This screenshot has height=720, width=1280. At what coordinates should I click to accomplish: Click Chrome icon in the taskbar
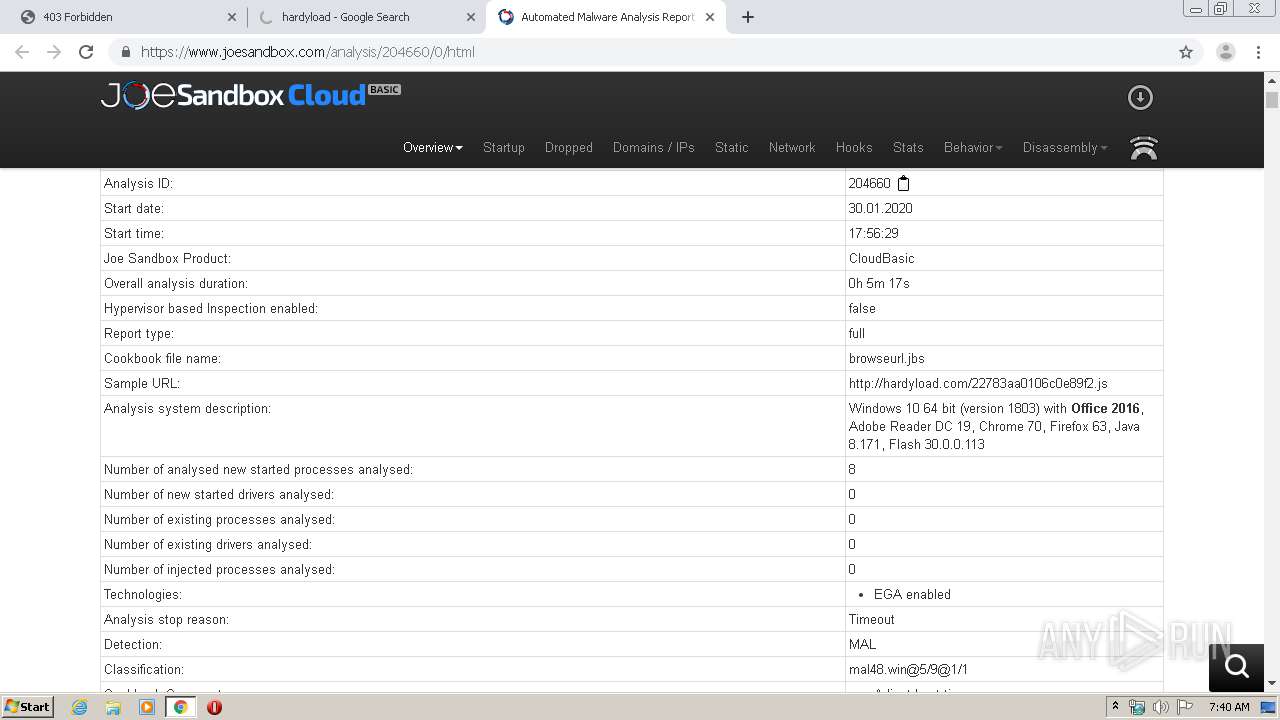pyautogui.click(x=180, y=707)
